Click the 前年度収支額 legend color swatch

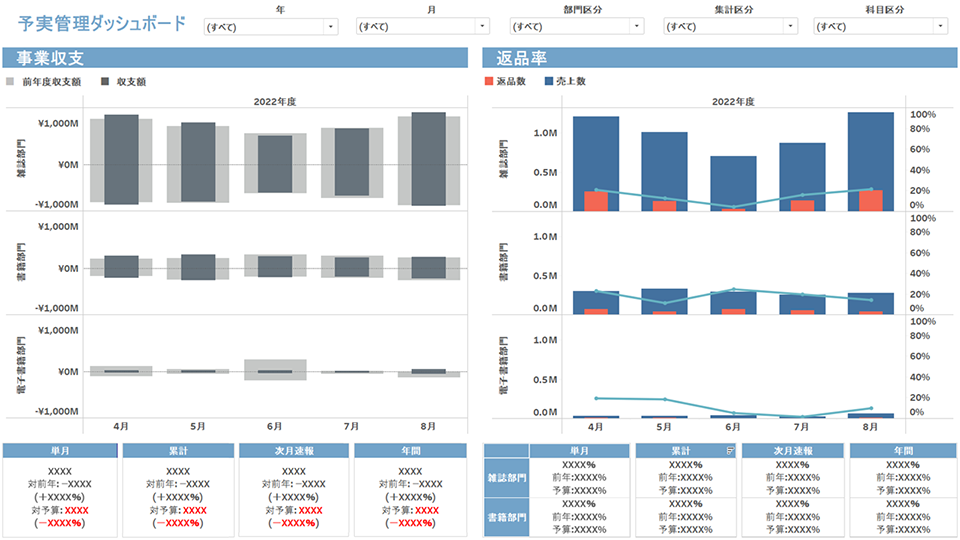pyautogui.click(x=10, y=81)
